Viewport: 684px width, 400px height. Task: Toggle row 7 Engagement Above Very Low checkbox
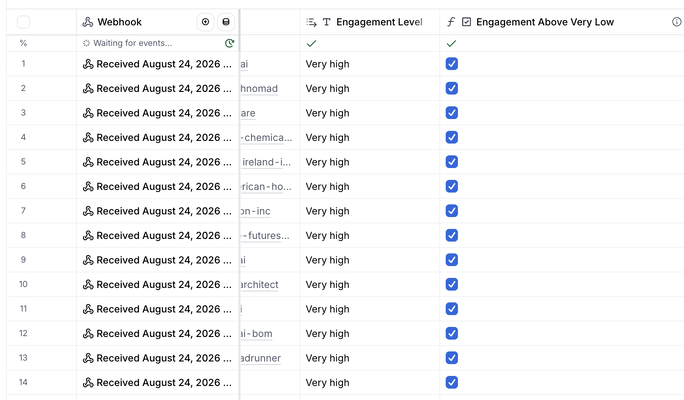pyautogui.click(x=451, y=211)
